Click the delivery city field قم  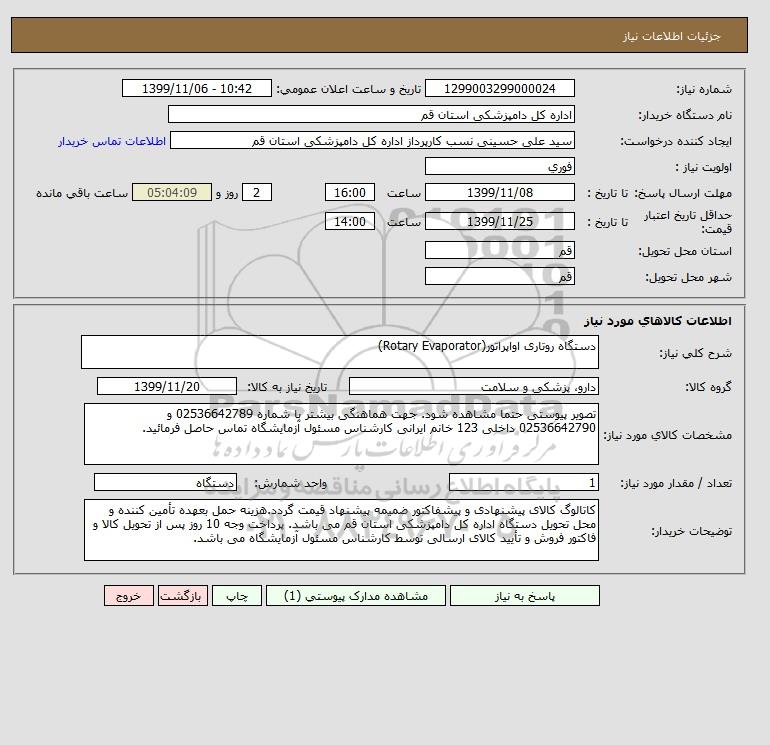click(499, 276)
